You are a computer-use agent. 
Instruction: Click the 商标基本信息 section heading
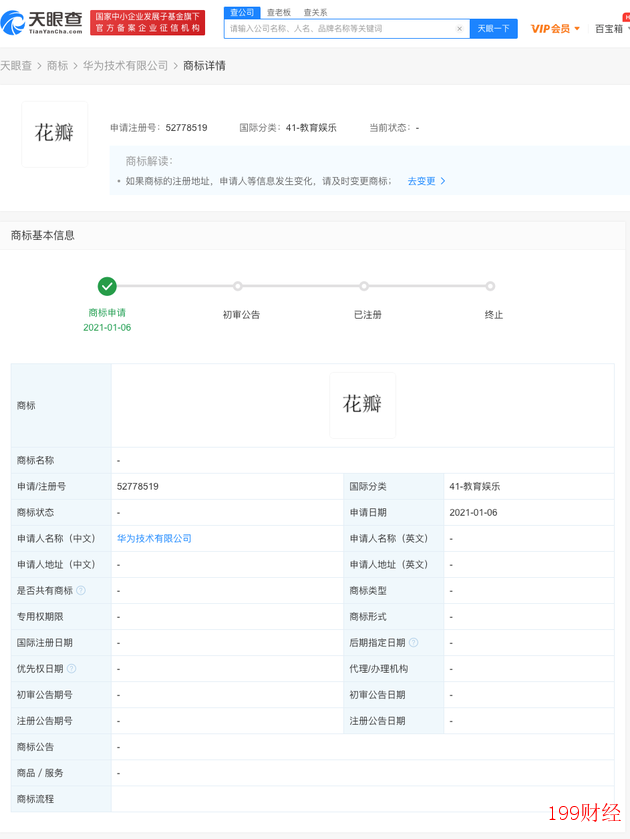(x=43, y=235)
